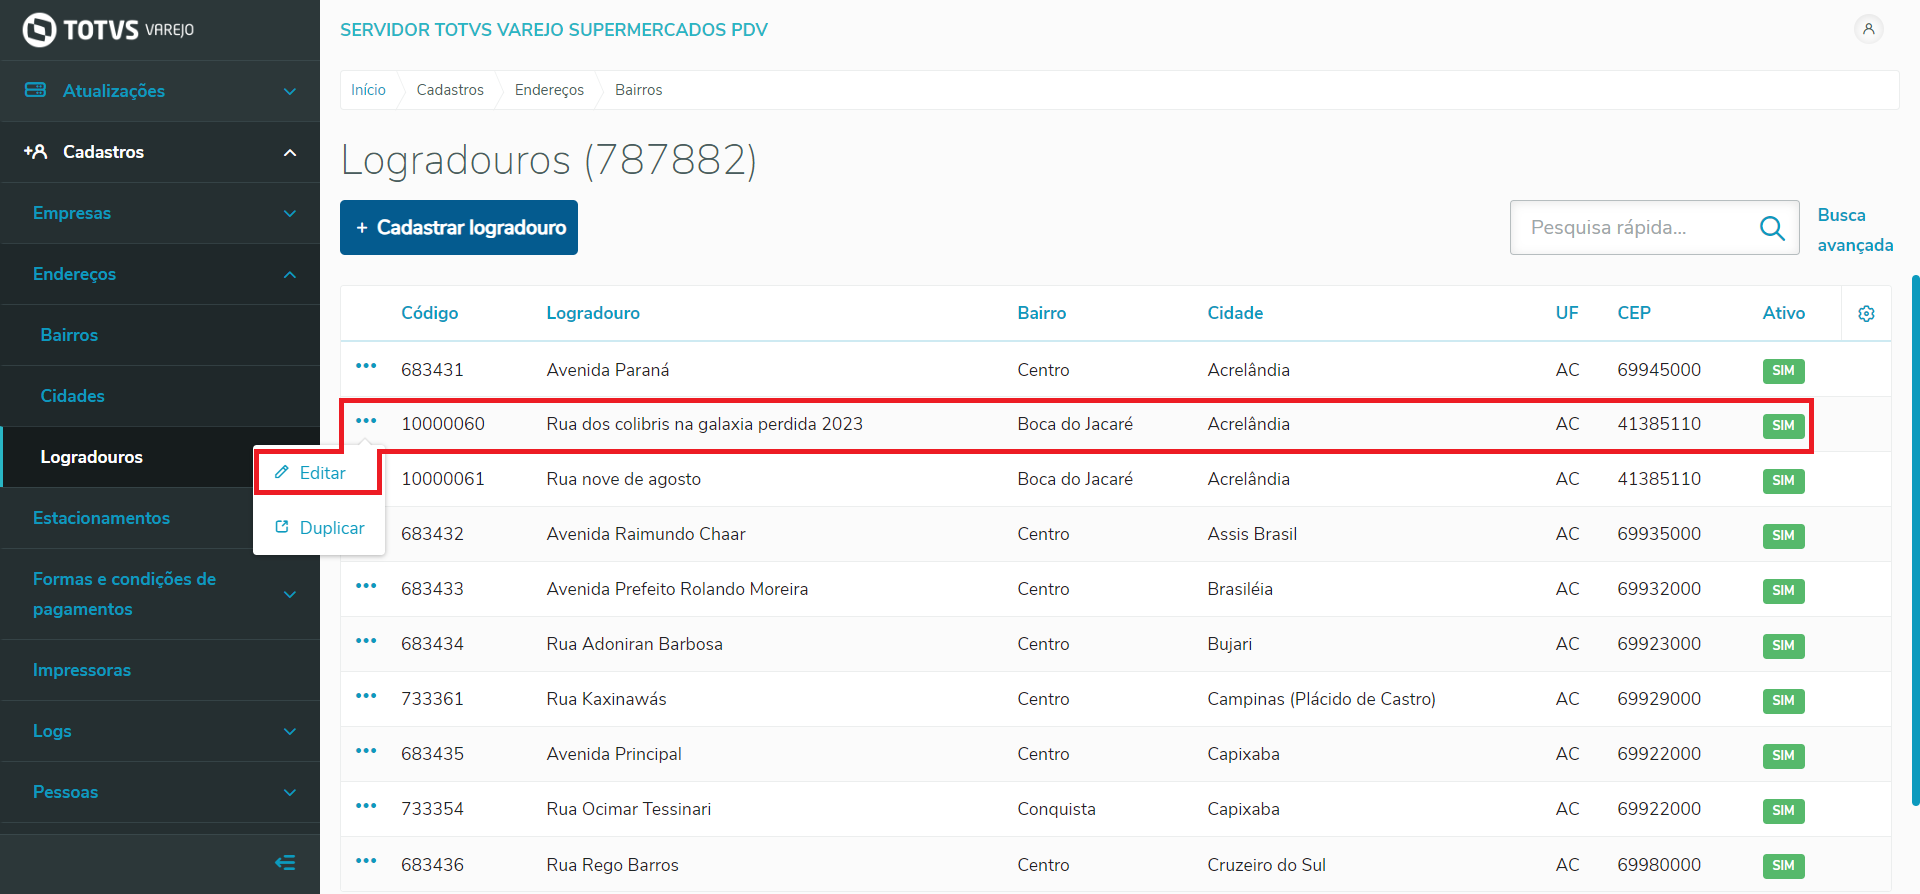Choose Editar from the context menu

tap(322, 473)
